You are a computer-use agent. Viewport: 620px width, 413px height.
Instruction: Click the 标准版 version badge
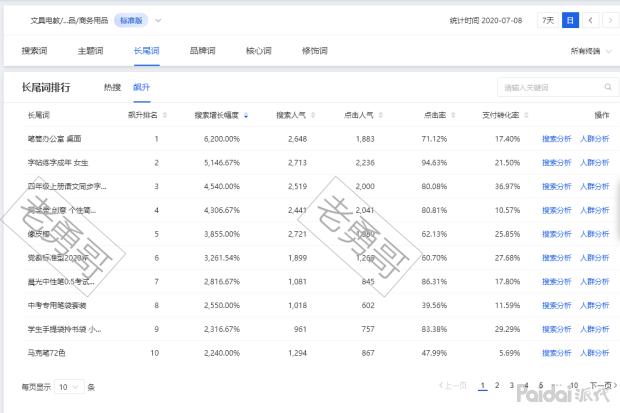pyautogui.click(x=131, y=21)
